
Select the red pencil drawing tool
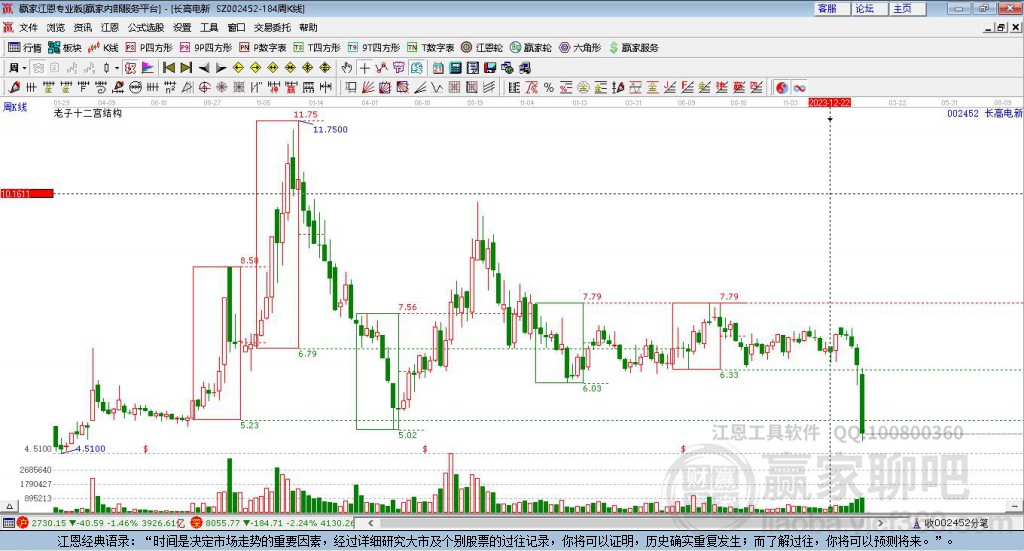[14, 87]
